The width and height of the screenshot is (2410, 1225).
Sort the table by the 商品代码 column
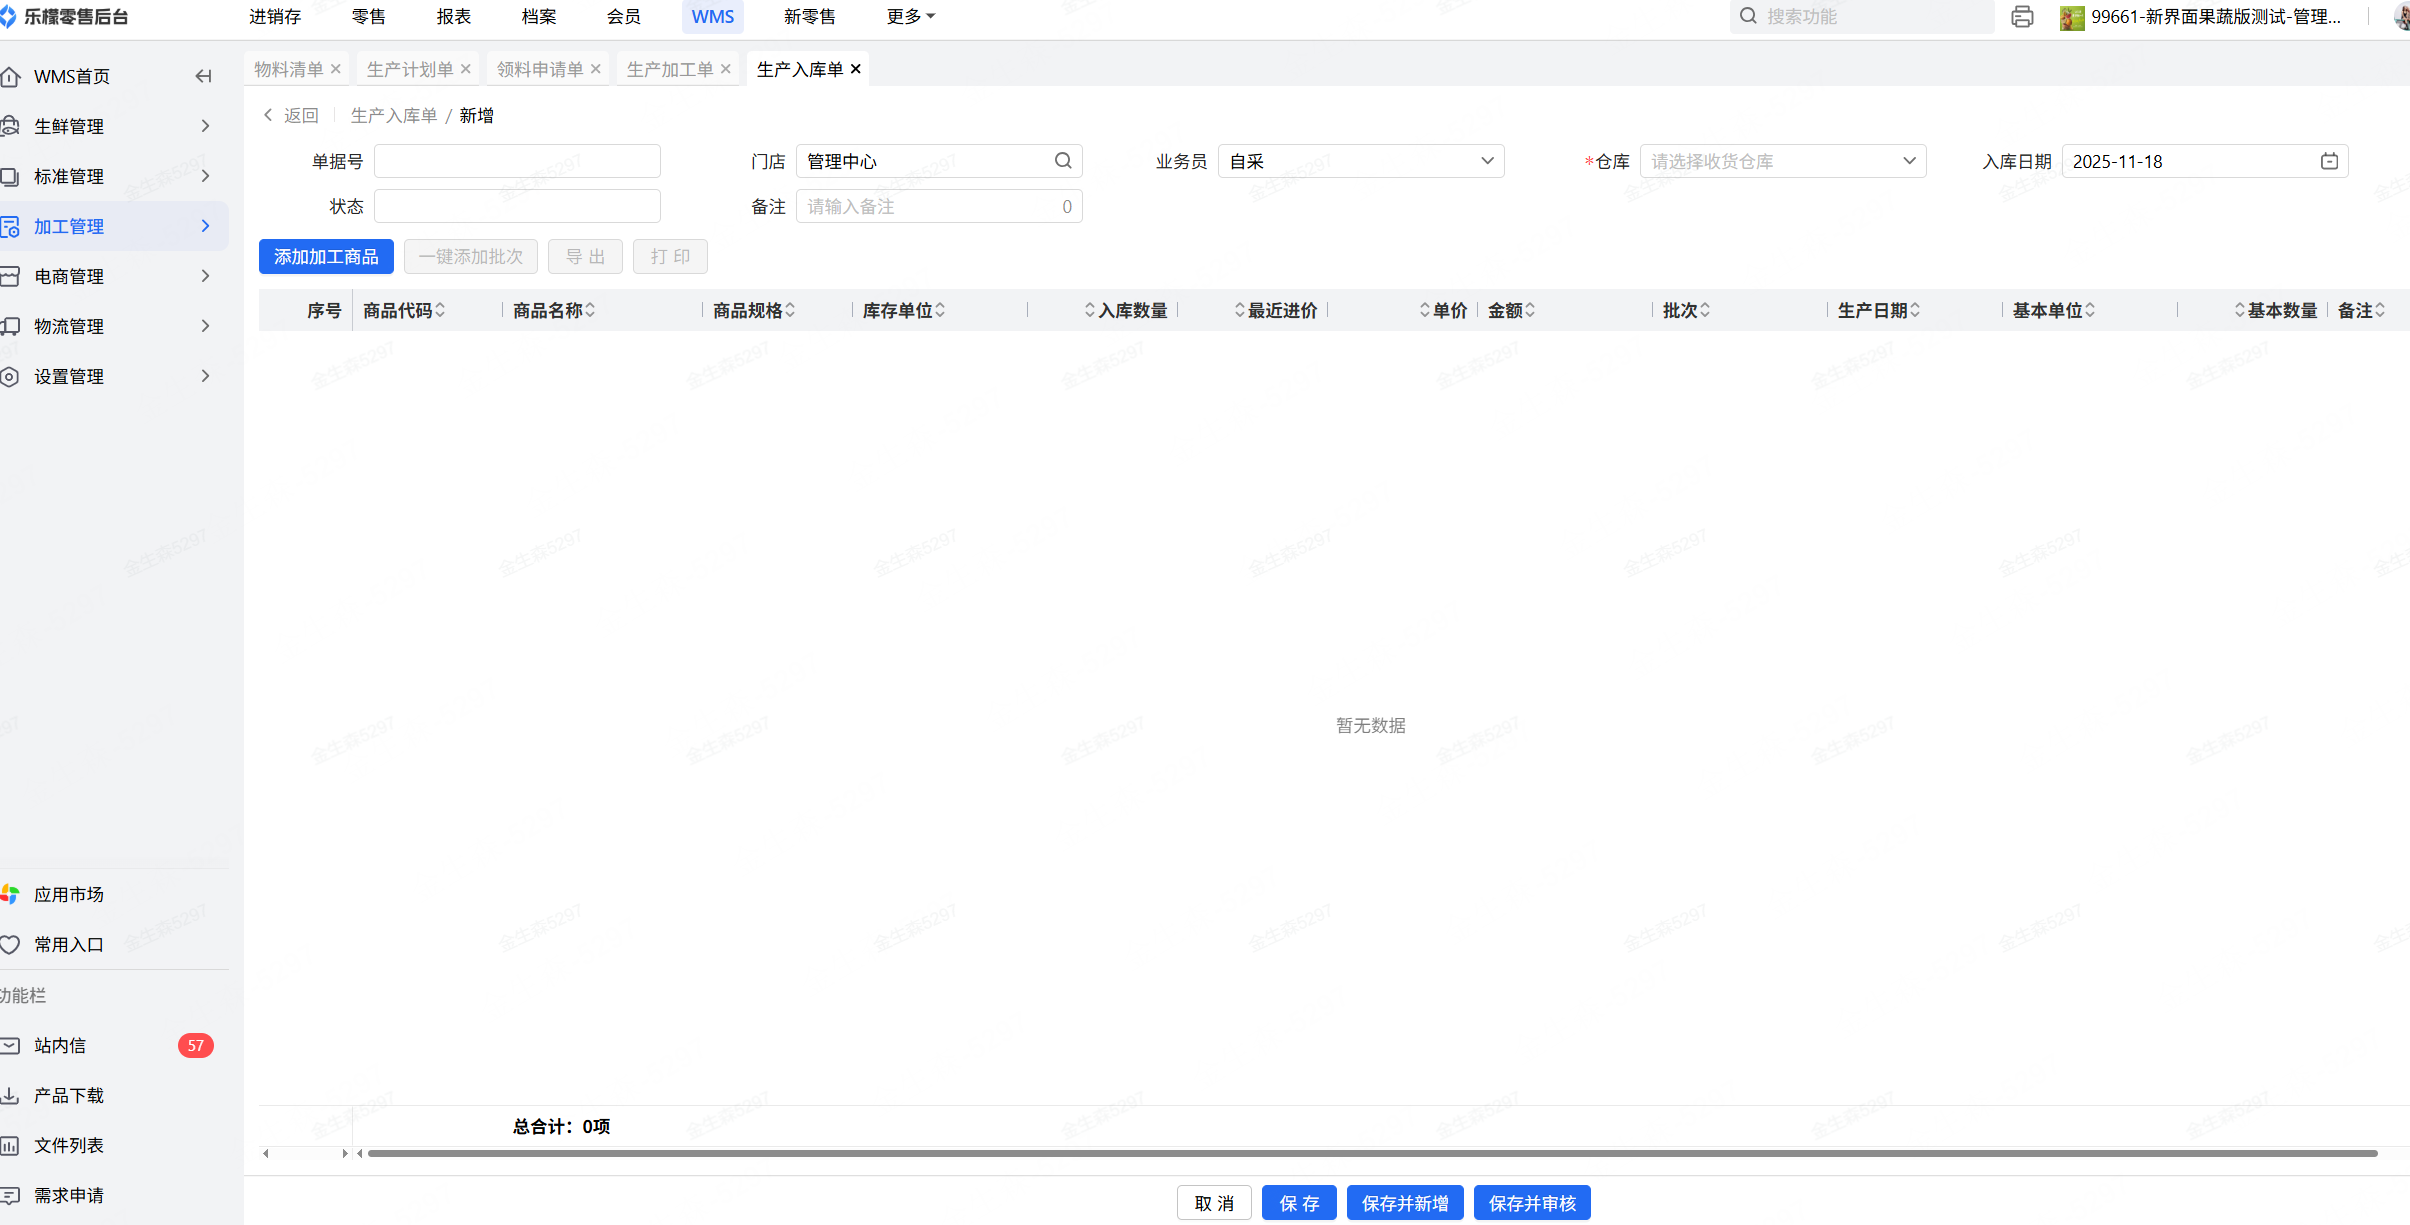click(x=440, y=311)
